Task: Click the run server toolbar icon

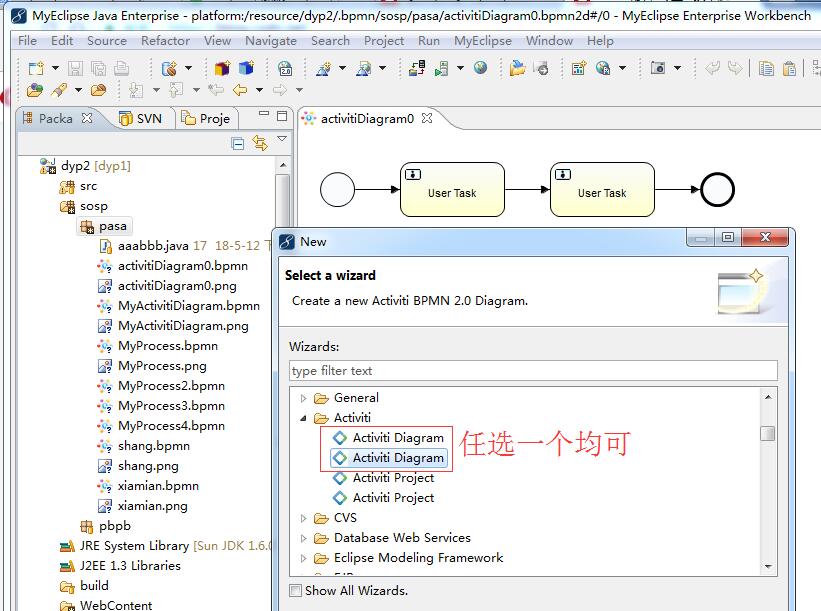Action: (x=441, y=68)
